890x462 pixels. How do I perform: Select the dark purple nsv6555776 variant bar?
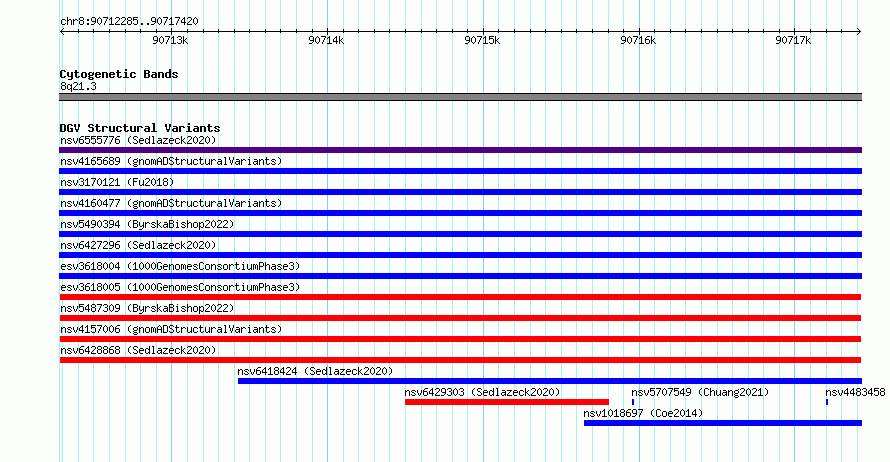click(460, 150)
